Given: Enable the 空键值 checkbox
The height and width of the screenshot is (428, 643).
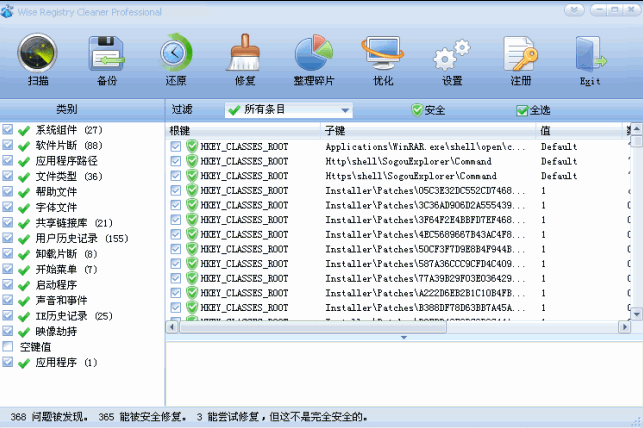Looking at the screenshot, I should 7,347.
